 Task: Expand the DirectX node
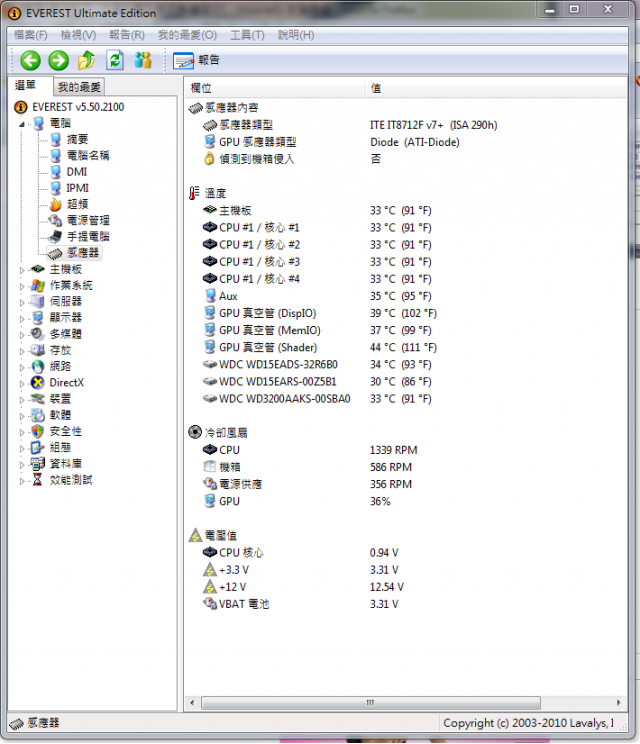[22, 383]
